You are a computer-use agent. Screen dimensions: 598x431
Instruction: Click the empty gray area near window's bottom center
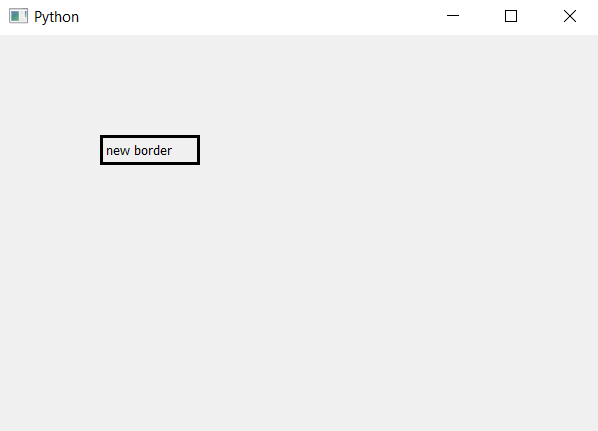coord(299,412)
